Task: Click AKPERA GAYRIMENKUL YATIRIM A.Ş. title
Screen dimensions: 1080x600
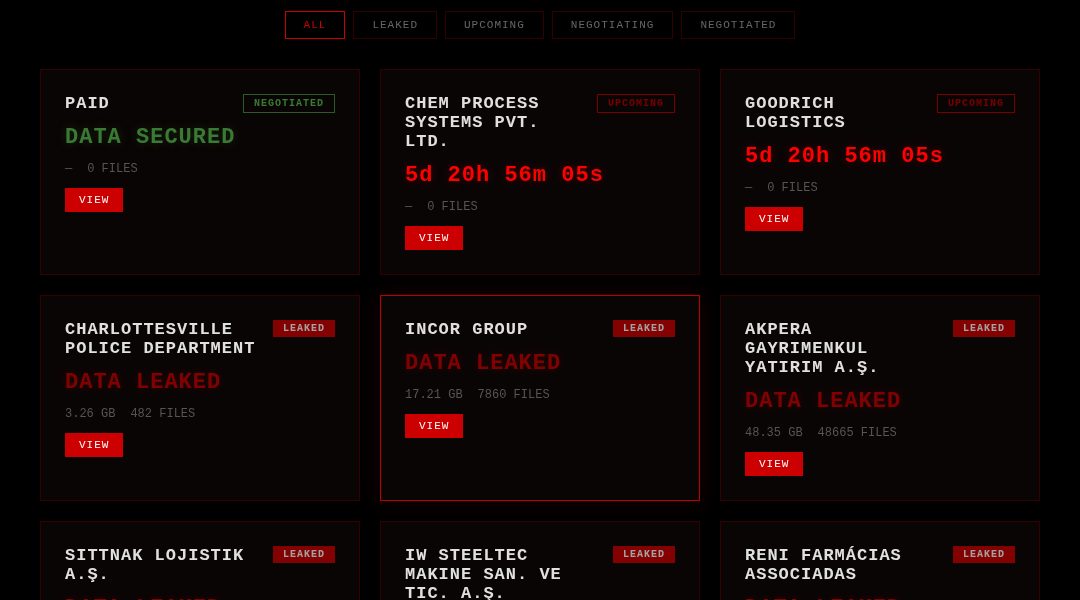Action: point(811,349)
